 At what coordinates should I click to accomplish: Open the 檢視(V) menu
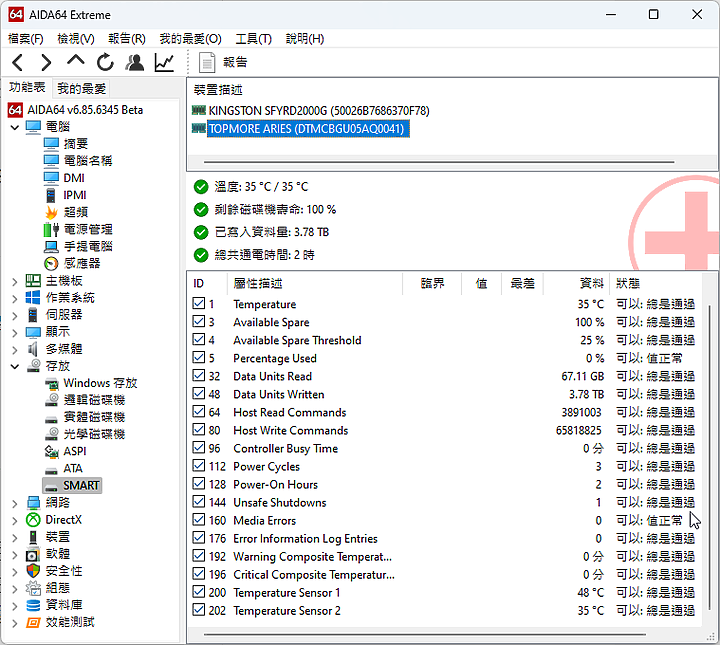click(76, 39)
